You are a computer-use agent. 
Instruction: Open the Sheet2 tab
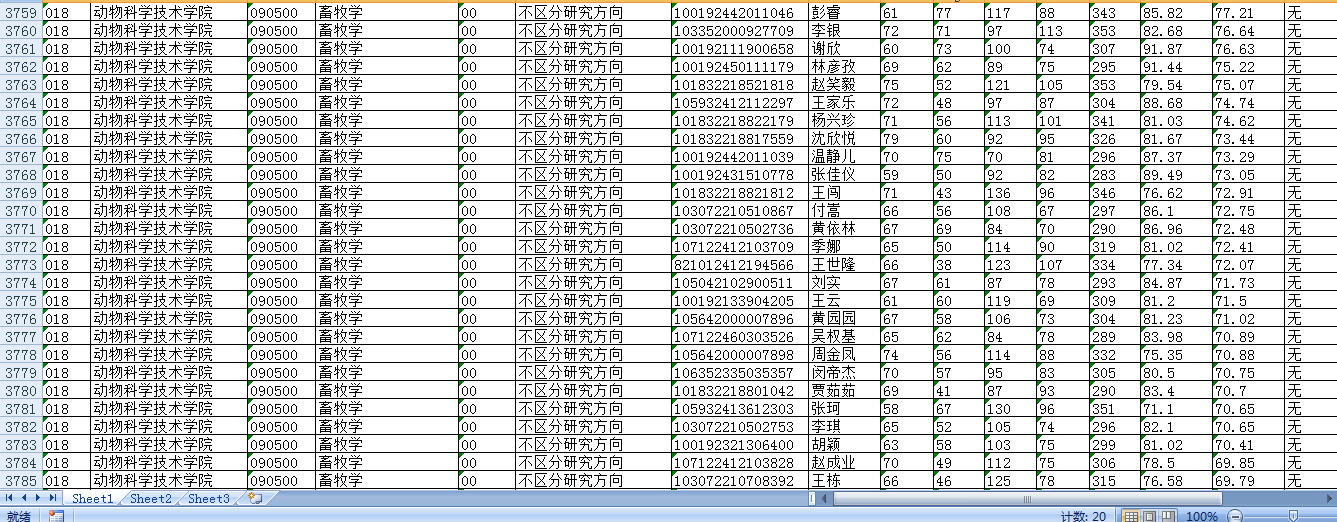click(150, 498)
